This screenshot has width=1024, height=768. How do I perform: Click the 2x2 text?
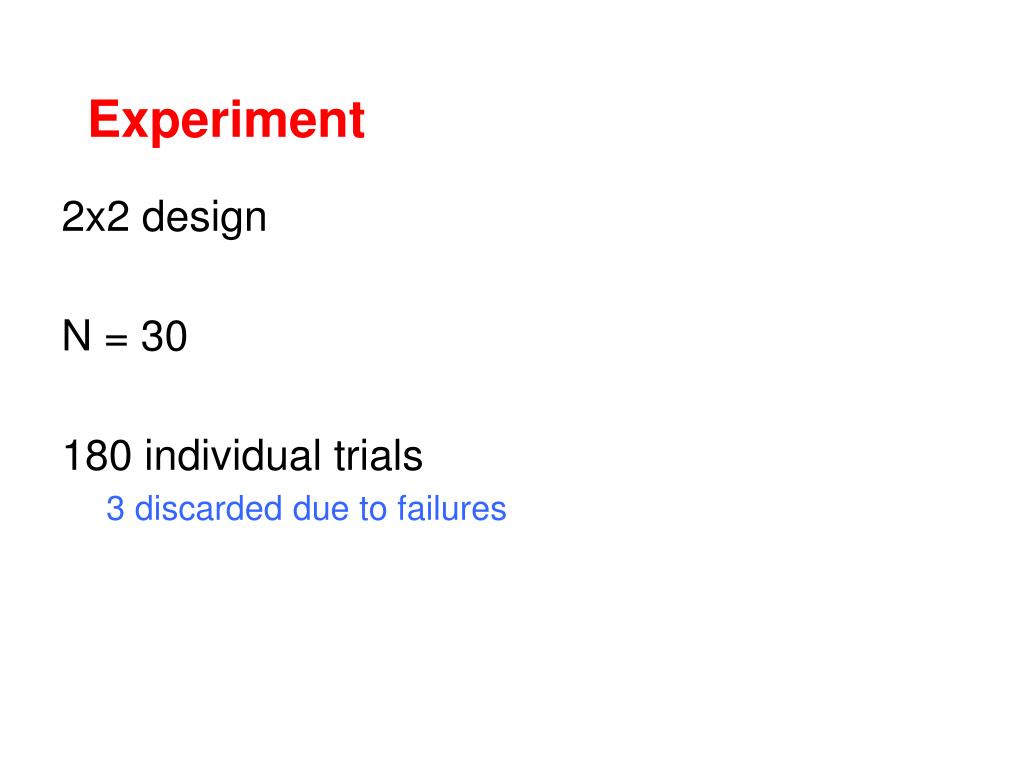pos(95,217)
